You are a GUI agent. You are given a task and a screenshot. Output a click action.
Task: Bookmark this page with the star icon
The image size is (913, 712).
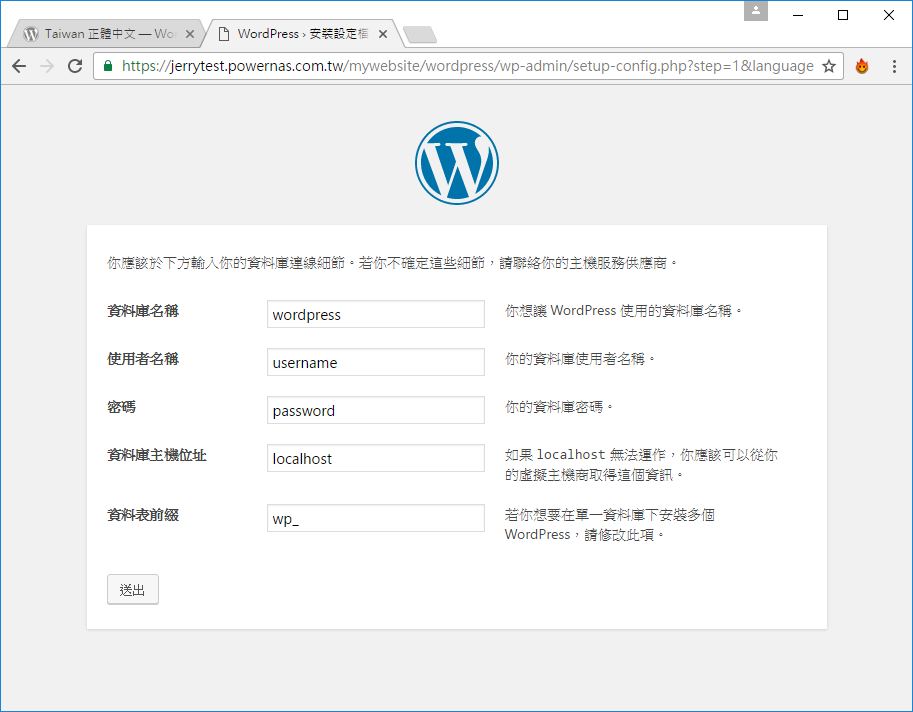pos(829,66)
